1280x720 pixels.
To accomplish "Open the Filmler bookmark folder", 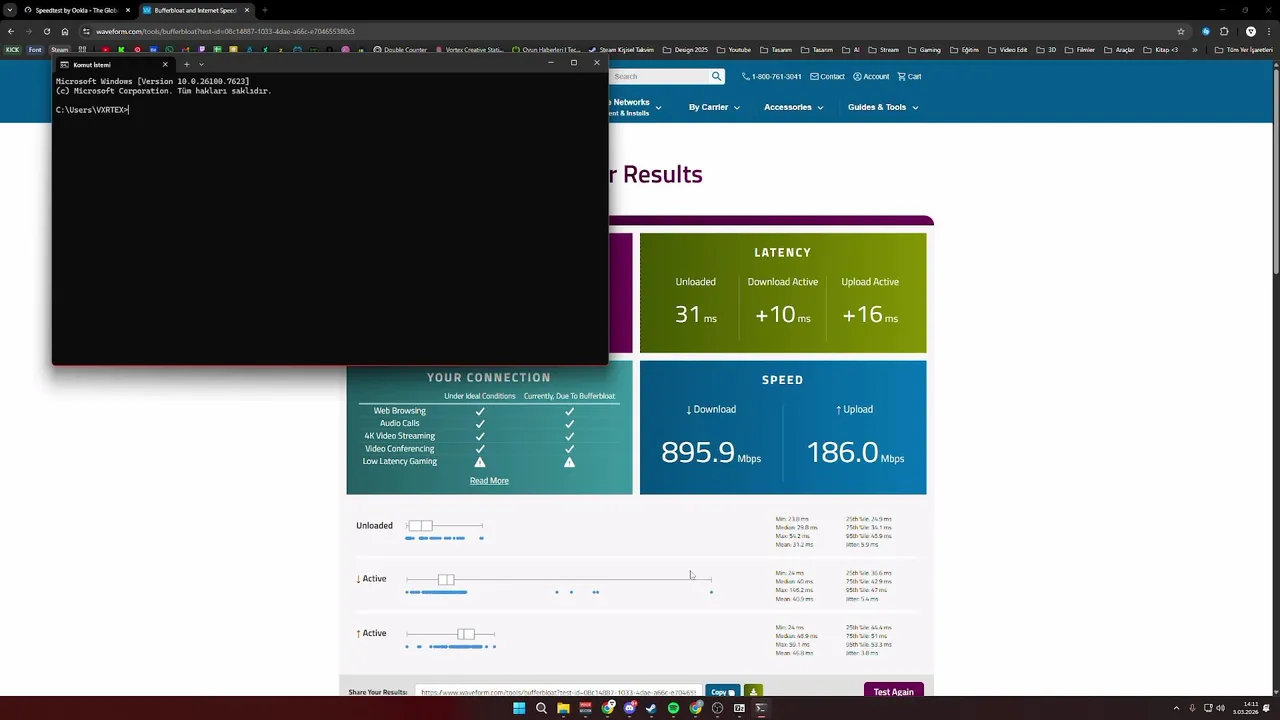I will (x=1079, y=49).
